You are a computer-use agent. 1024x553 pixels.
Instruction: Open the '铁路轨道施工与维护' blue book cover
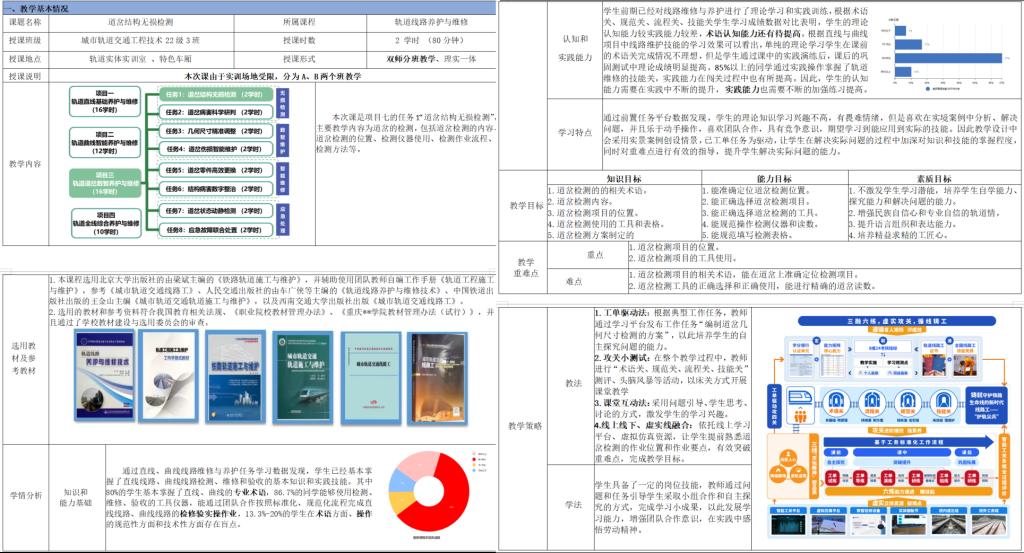point(235,375)
